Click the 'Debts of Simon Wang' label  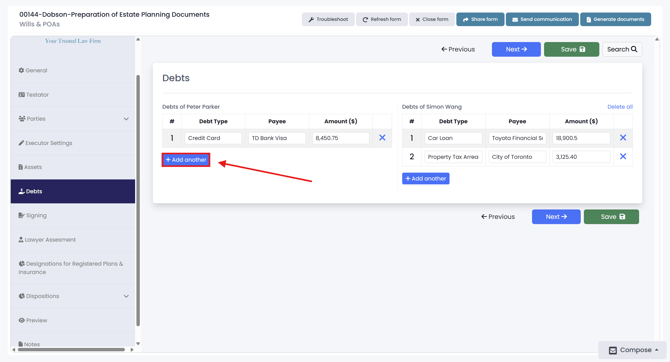tap(432, 107)
